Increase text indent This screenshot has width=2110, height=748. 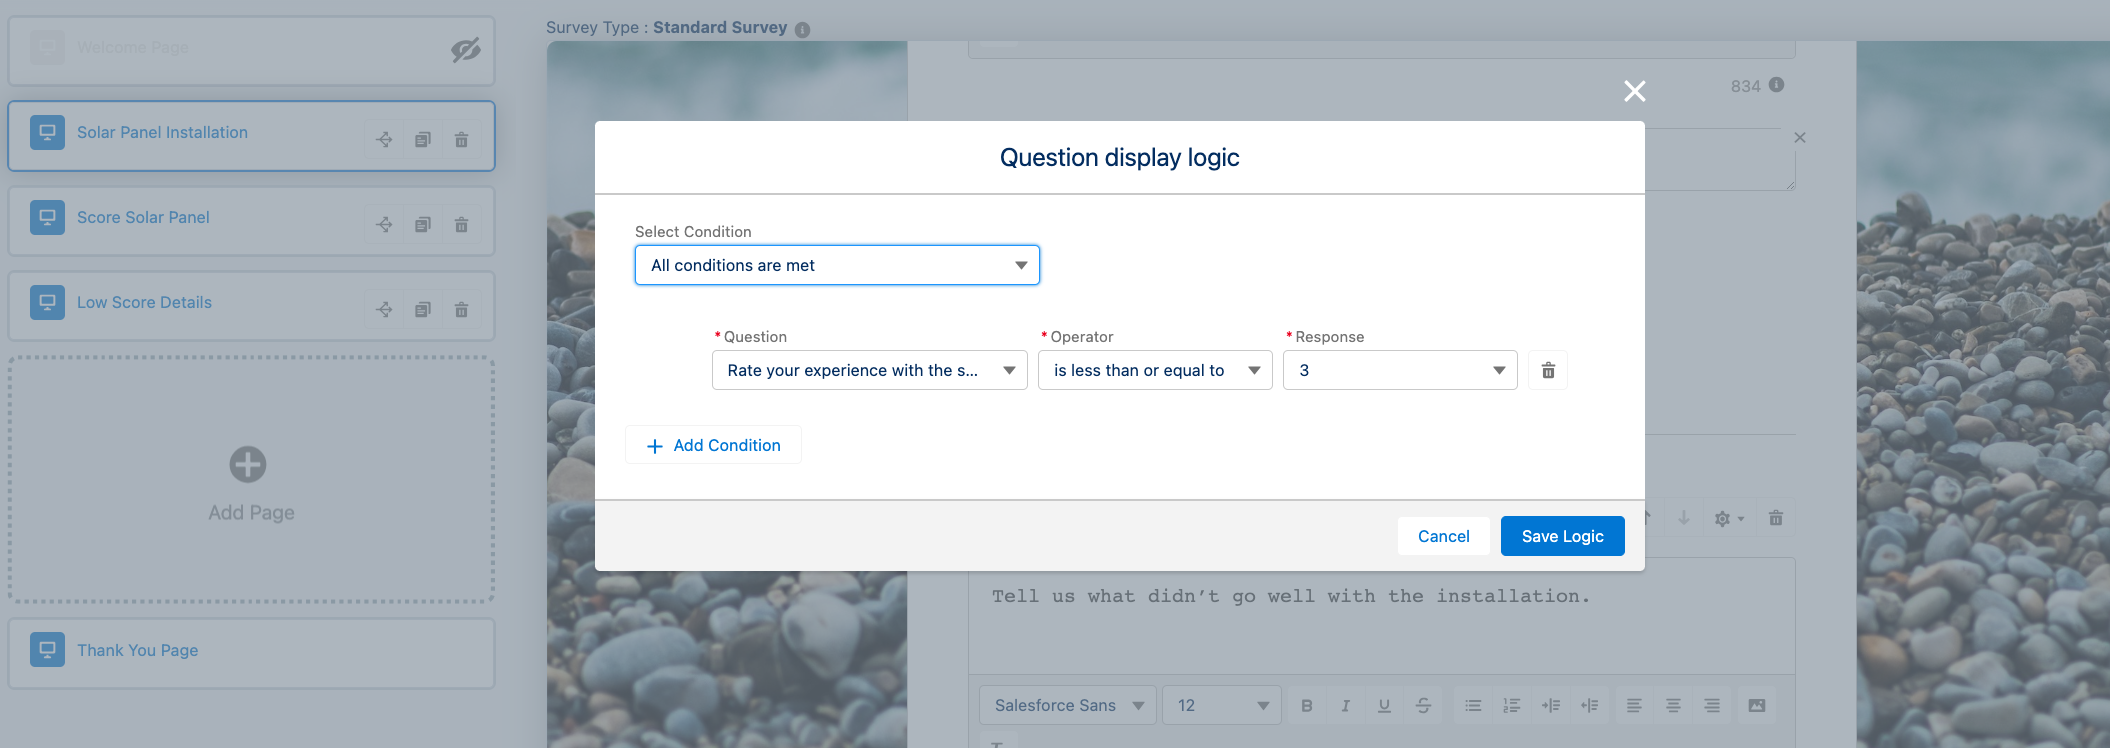pyautogui.click(x=1551, y=705)
